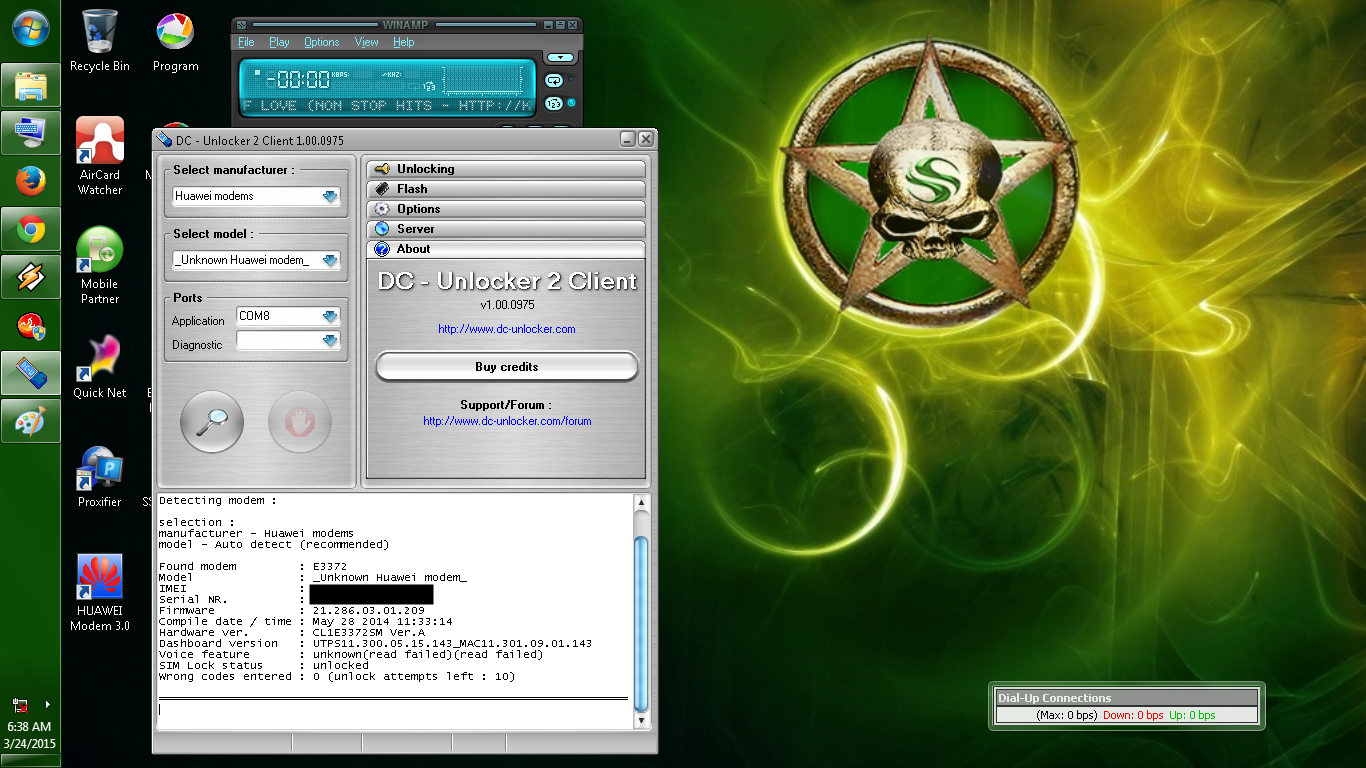The image size is (1366, 768).
Task: Toggle Winamp repeat button
Action: click(x=553, y=80)
